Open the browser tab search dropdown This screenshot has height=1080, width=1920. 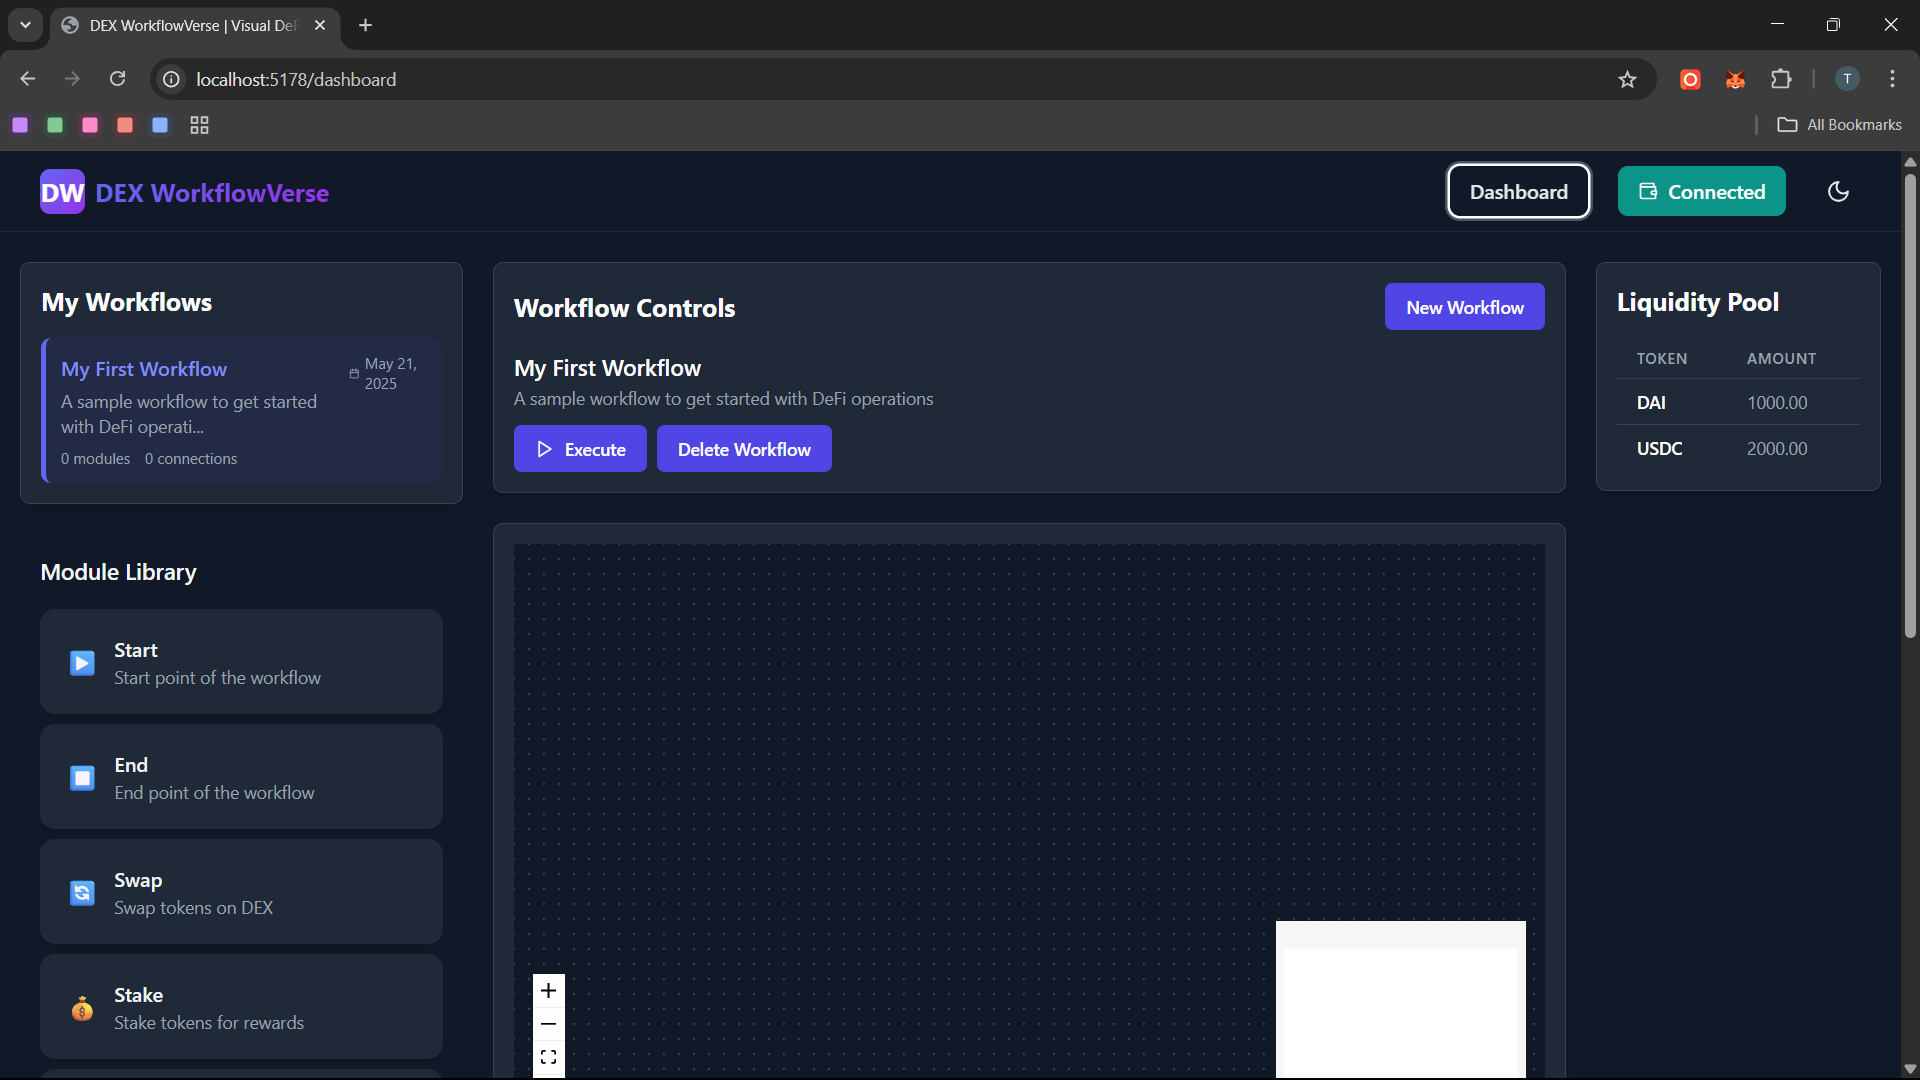pyautogui.click(x=25, y=25)
